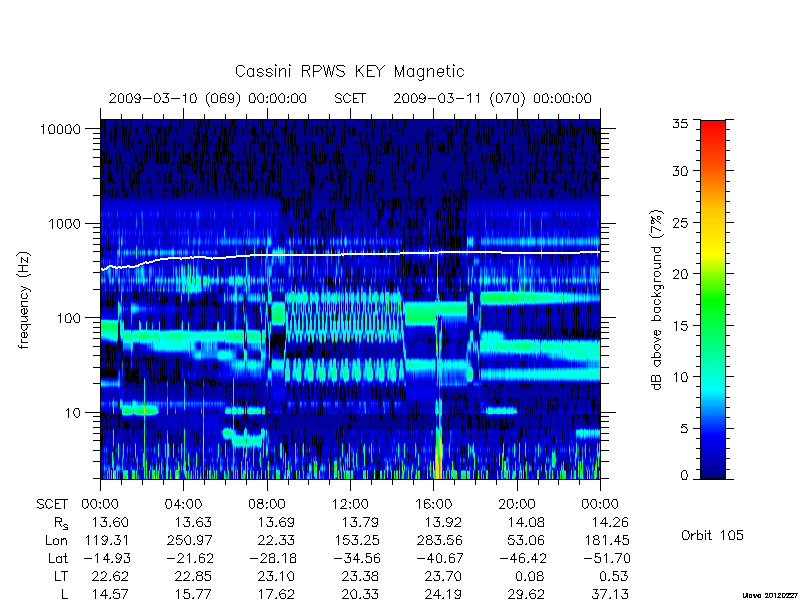Image resolution: width=800 pixels, height=600 pixels.
Task: Click the colorbar value 25
Action: 680,223
